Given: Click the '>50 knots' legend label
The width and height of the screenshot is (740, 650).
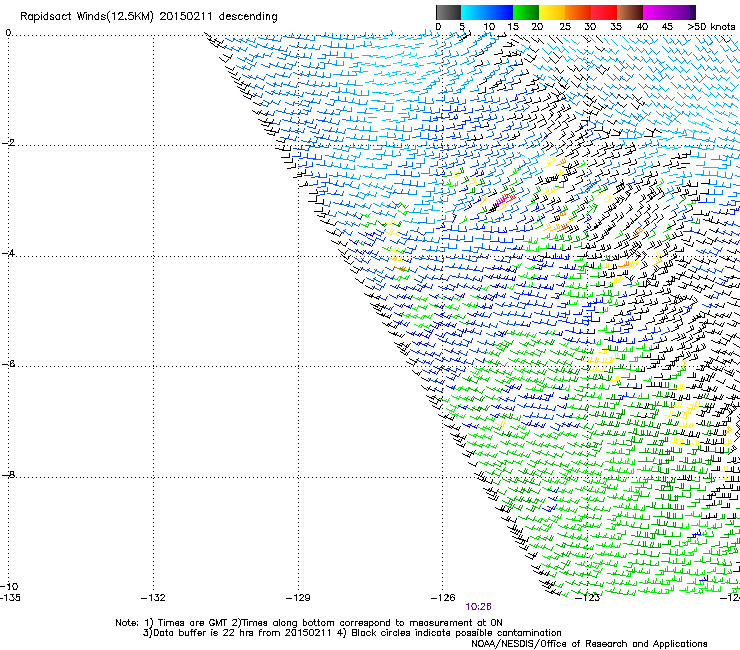Looking at the screenshot, I should tap(711, 27).
